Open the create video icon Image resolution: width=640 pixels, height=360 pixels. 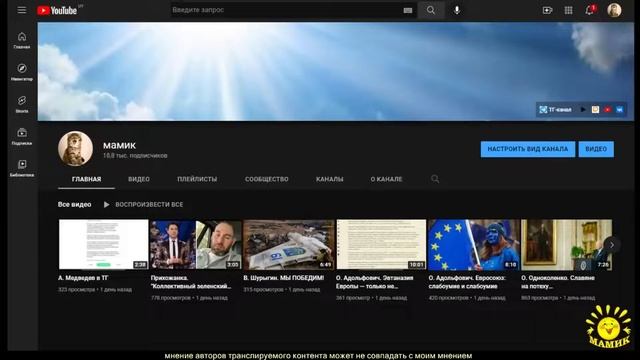click(547, 10)
